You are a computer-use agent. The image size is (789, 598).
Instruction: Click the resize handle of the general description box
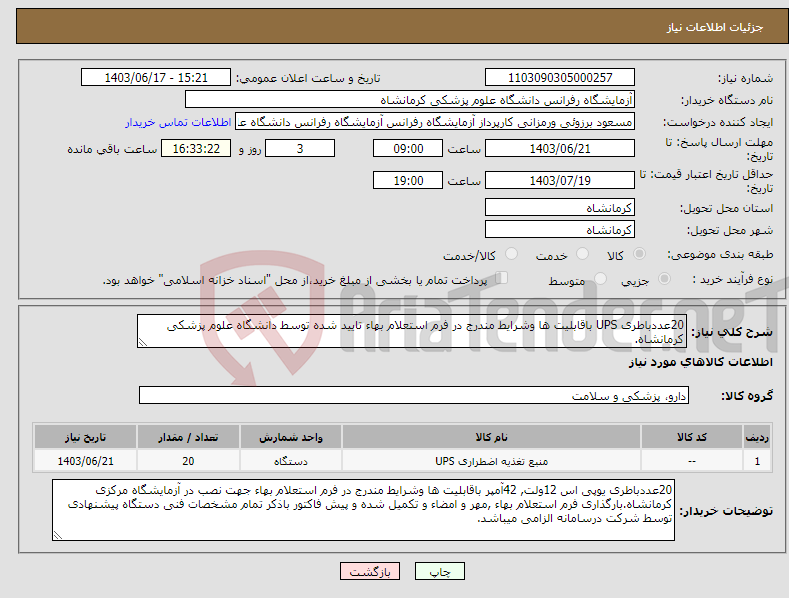pyautogui.click(x=142, y=343)
